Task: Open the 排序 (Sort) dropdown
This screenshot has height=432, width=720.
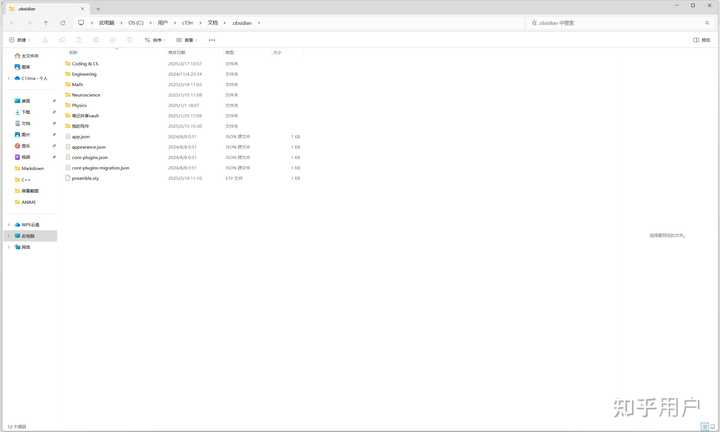Action: (155, 40)
